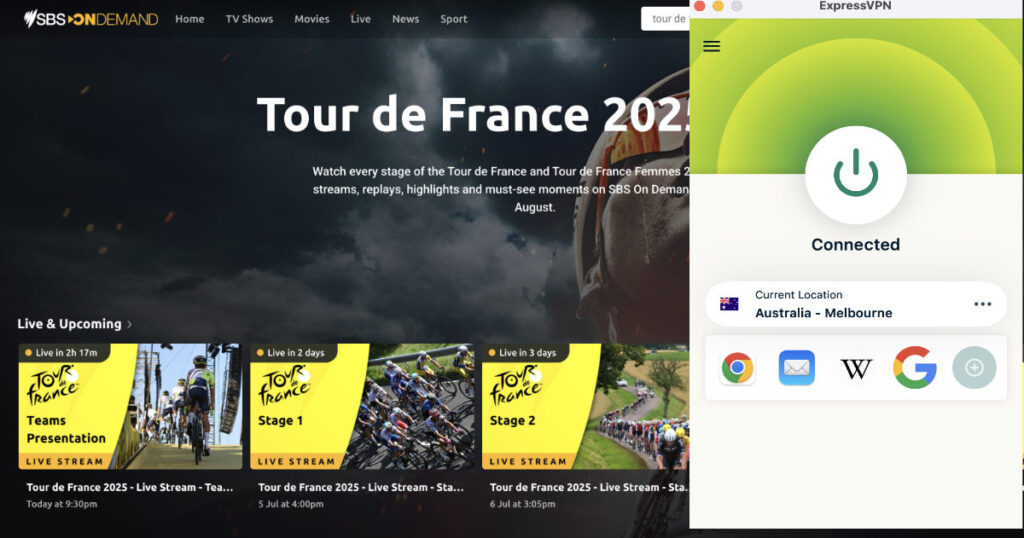Expand the Live & Upcoming section chevron

(129, 324)
